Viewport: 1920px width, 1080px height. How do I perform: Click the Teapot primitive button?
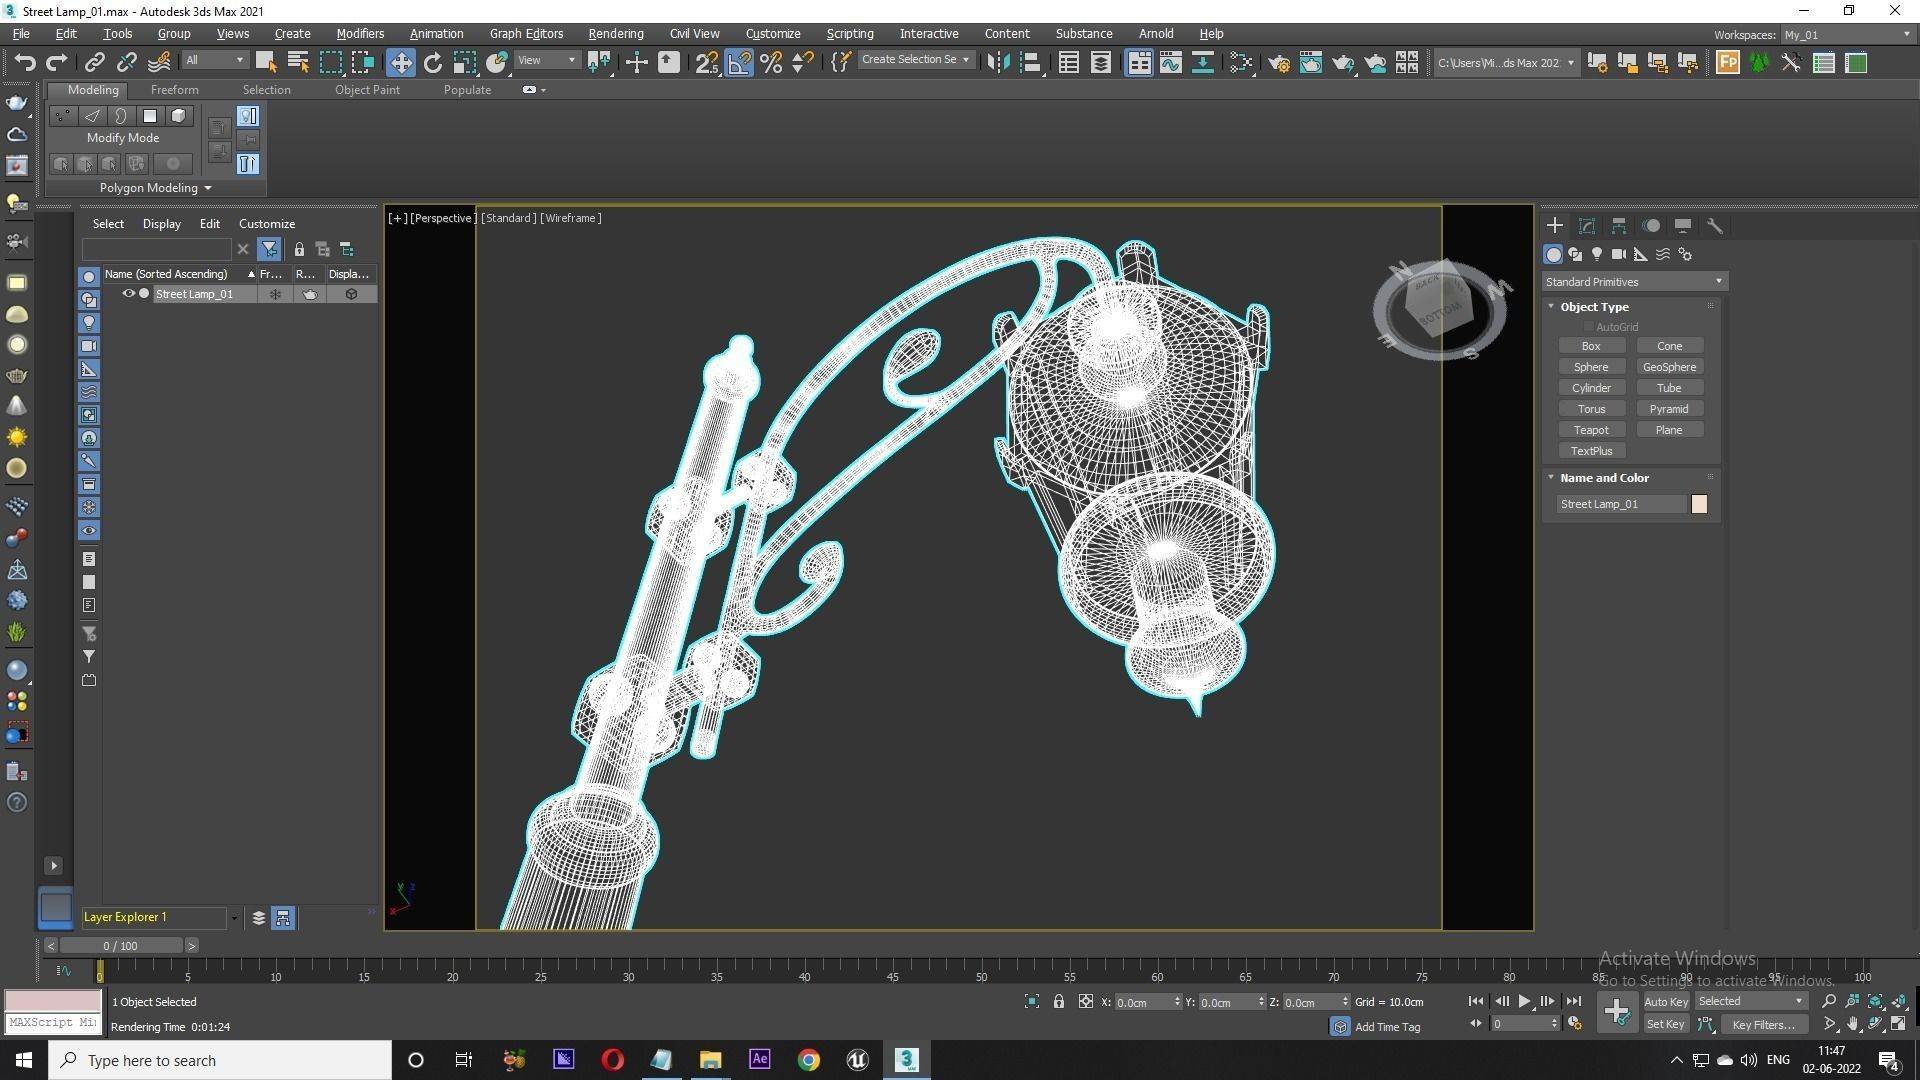click(1590, 430)
